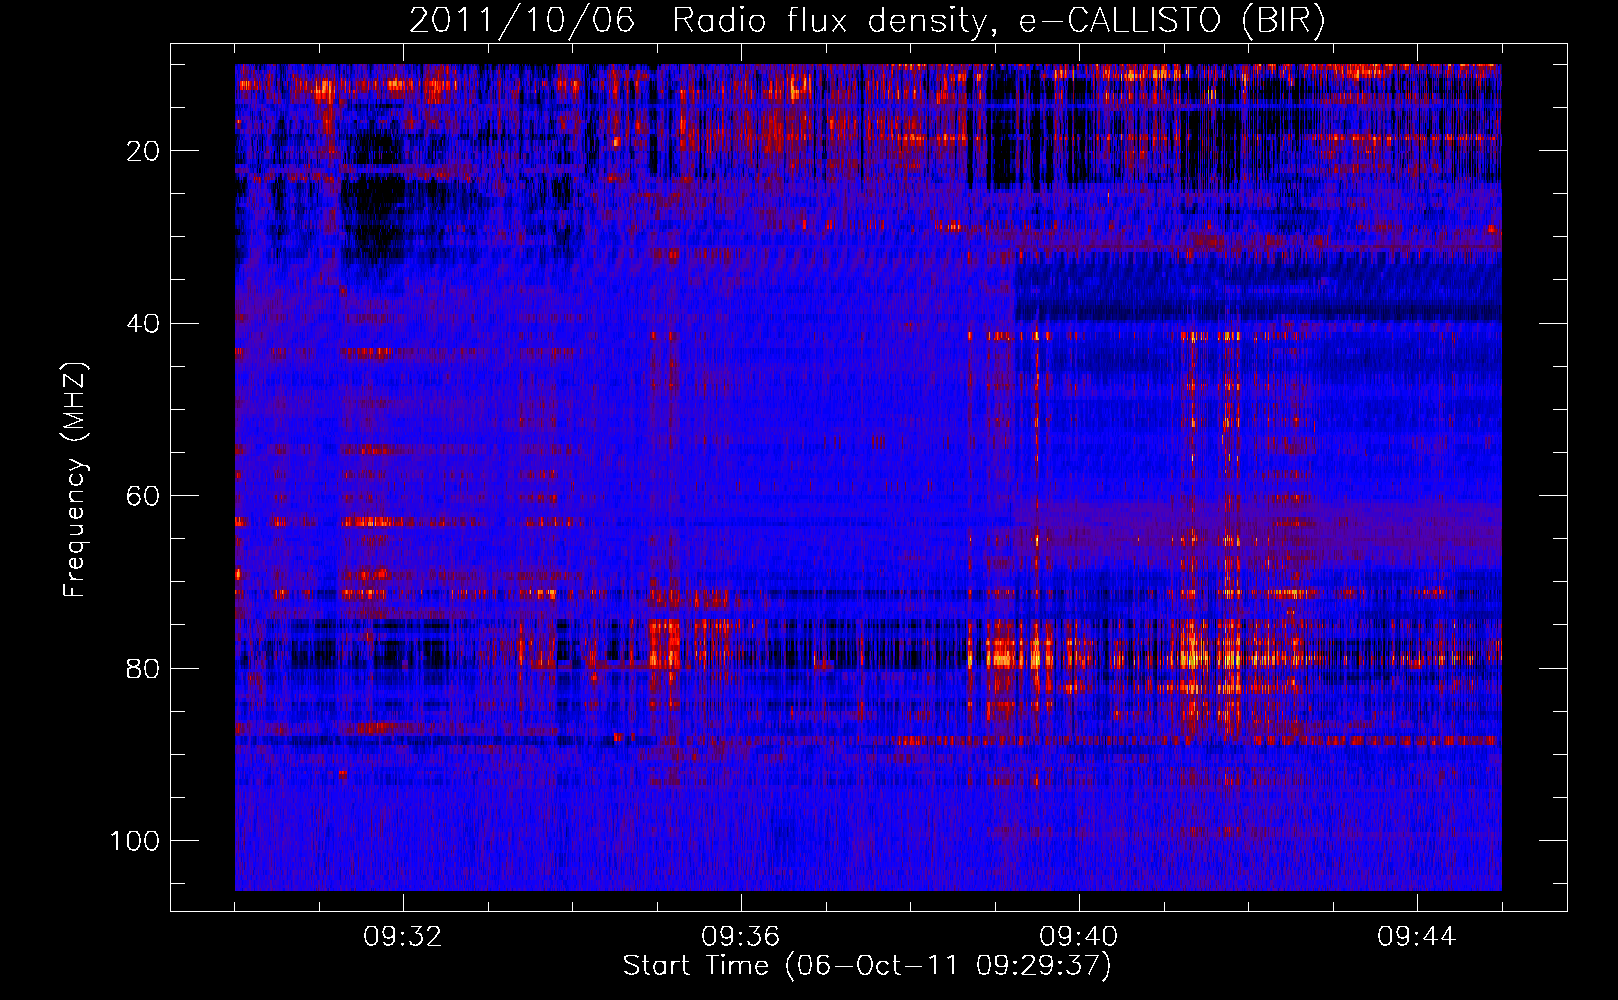Click the 09:44 time tick label
Viewport: 1618px width, 1000px height.
(x=1417, y=937)
